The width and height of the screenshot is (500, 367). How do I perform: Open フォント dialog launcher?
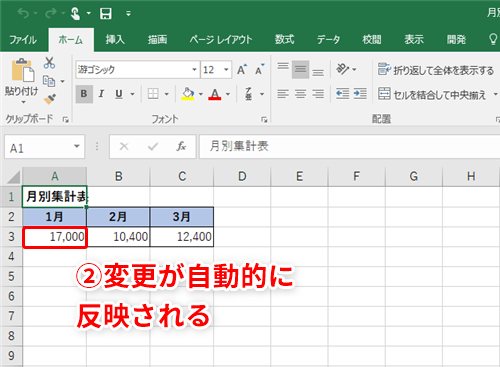pos(264,120)
